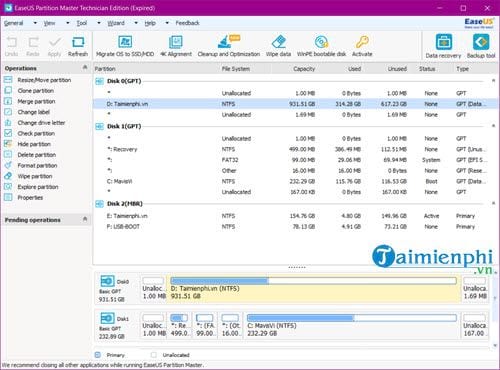Click C: MavisVi block in disk map
The height and width of the screenshot is (370, 500).
coord(352,325)
